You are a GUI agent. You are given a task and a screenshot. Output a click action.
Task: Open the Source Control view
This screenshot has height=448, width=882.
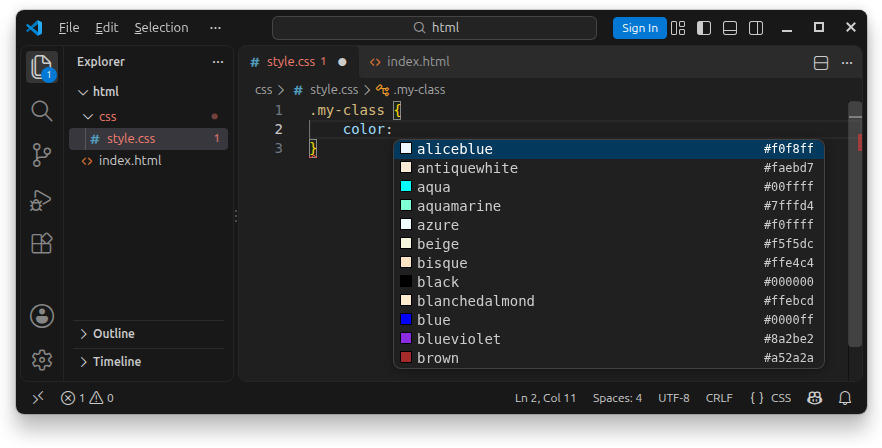[x=42, y=155]
